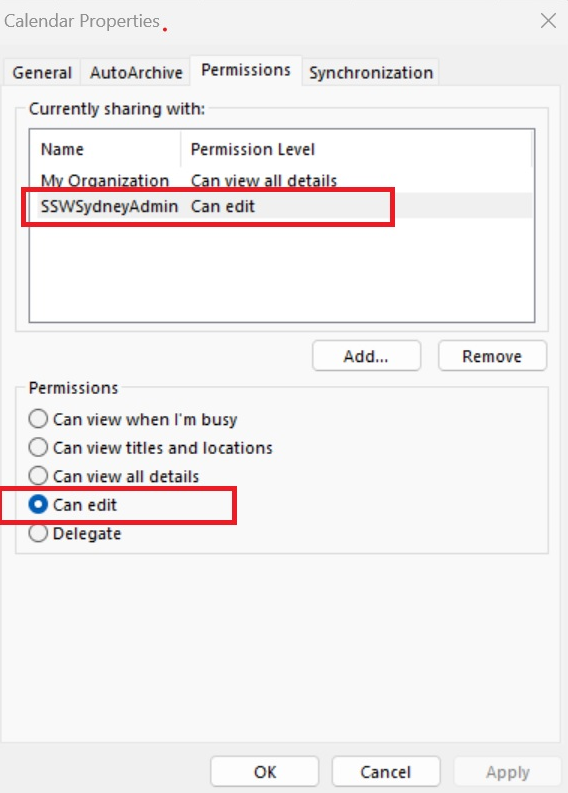Screen dimensions: 568x793
Task: Remove the selected sharing entry
Action: click(492, 356)
